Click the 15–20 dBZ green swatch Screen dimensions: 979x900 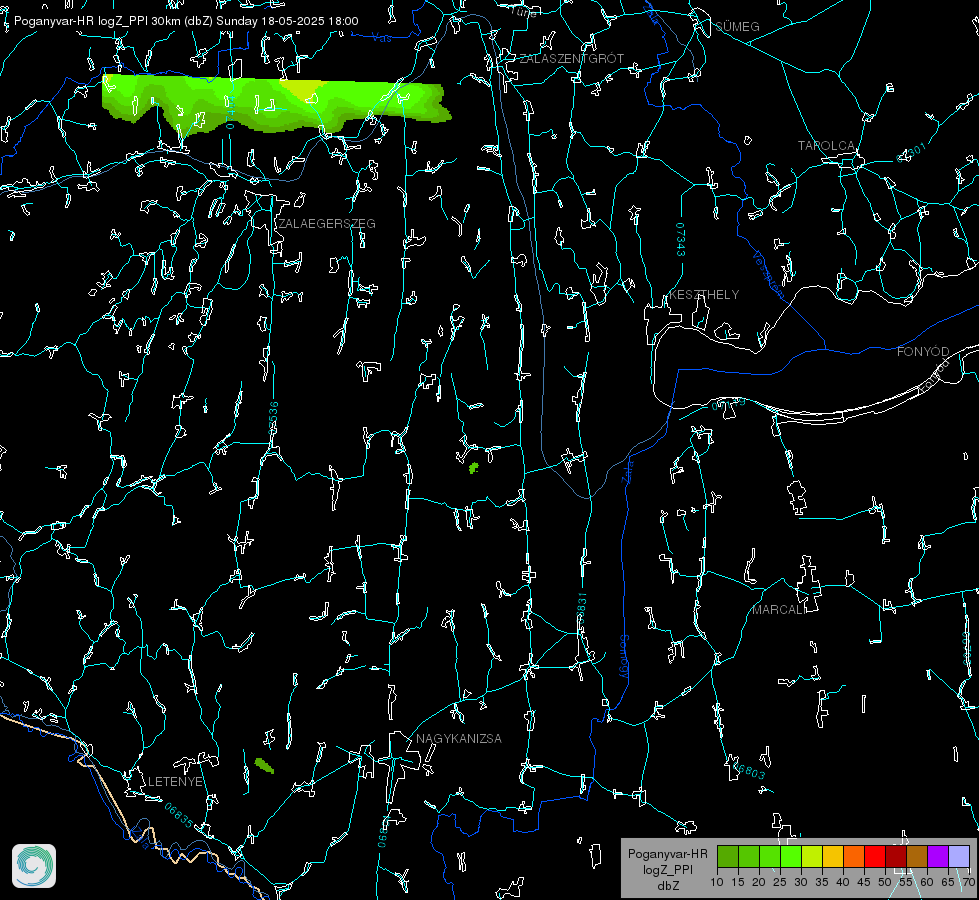click(749, 856)
